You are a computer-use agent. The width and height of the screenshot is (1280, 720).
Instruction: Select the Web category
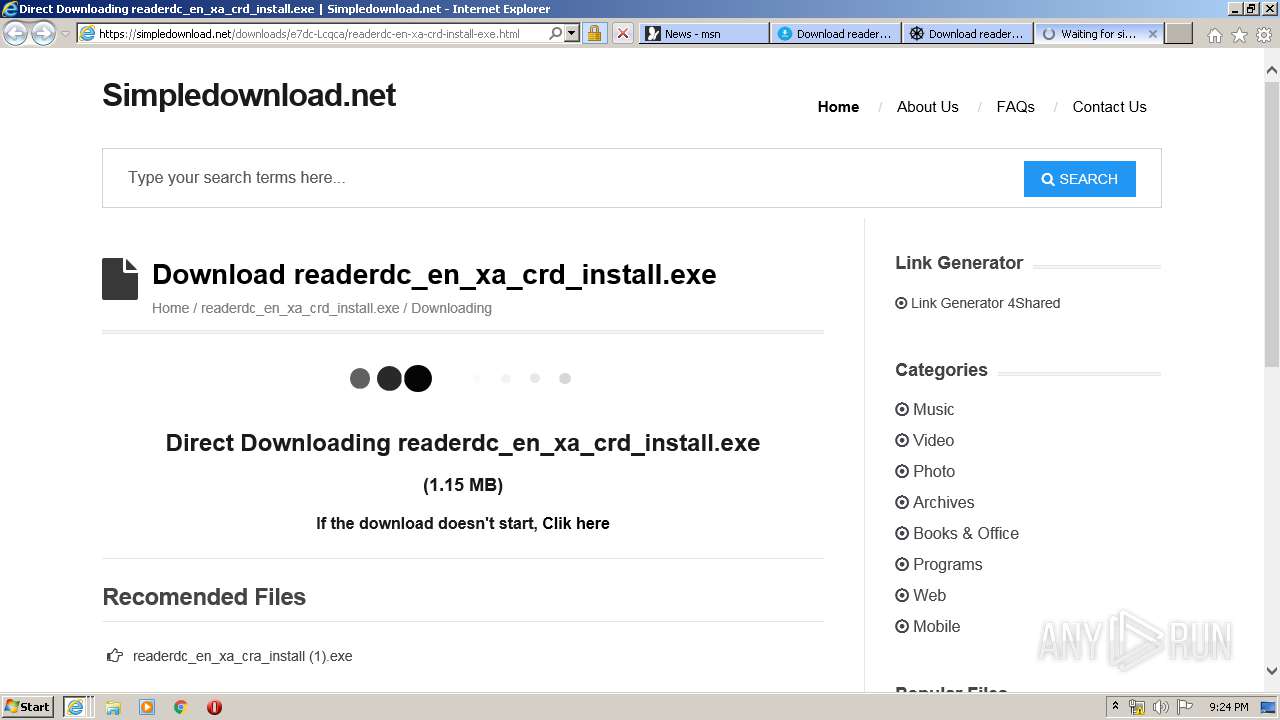coord(929,595)
